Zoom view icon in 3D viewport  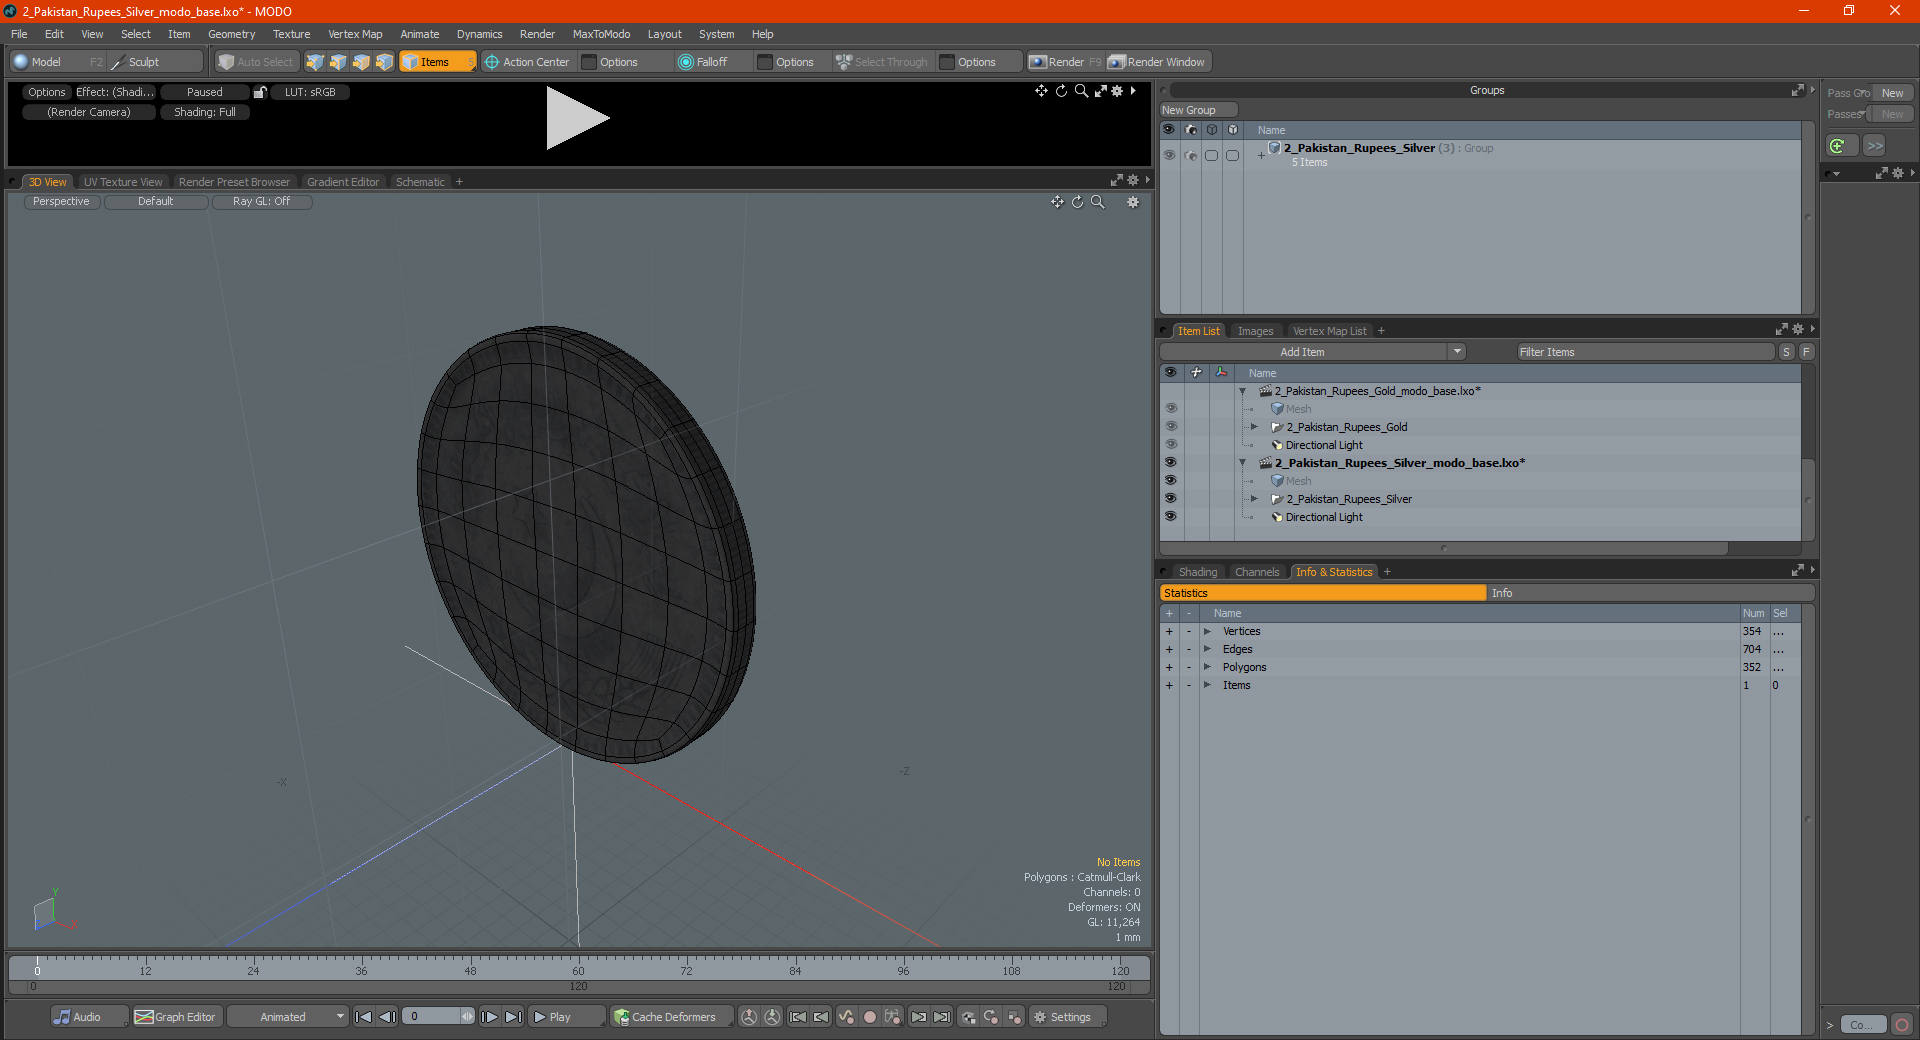1097,202
